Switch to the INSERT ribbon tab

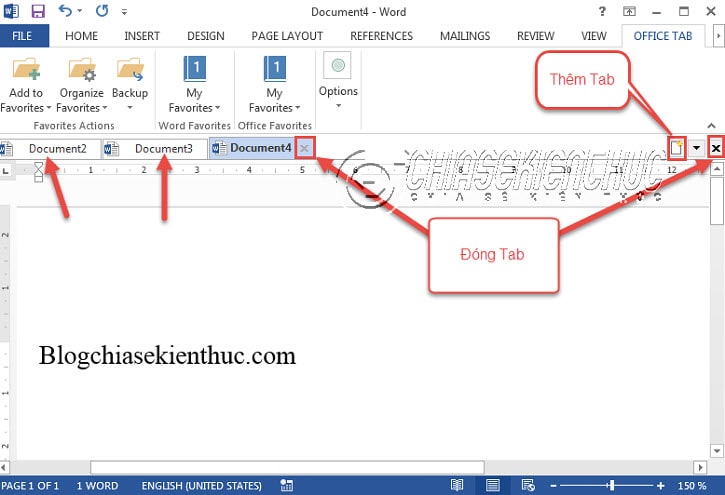coord(141,36)
